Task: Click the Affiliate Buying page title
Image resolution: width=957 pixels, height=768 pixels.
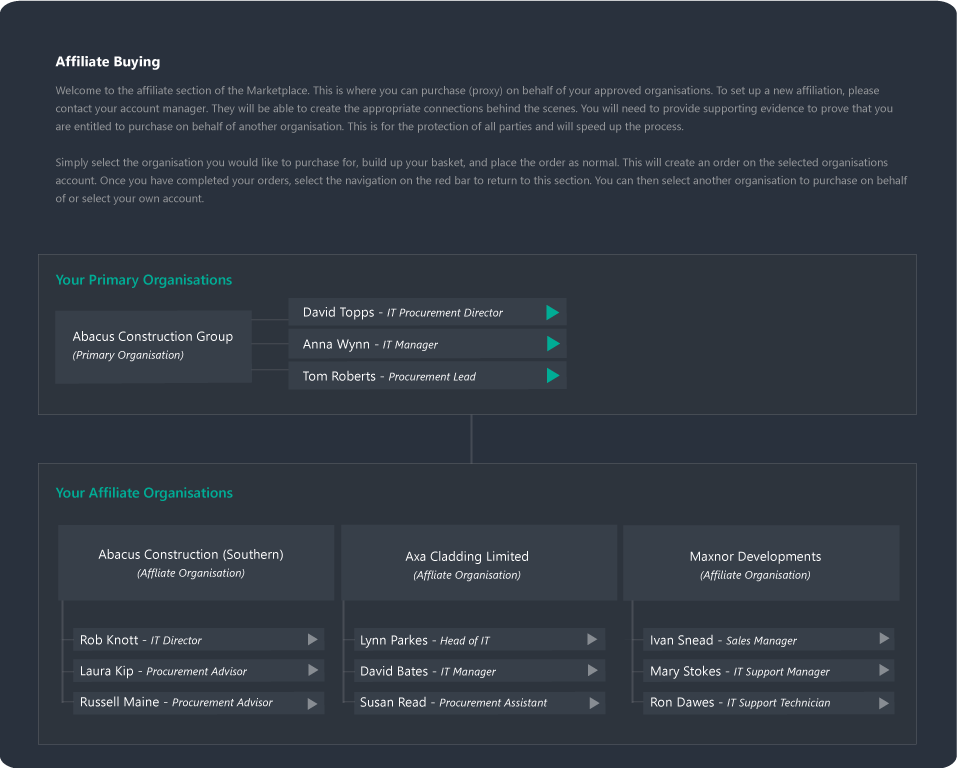Action: pos(107,62)
